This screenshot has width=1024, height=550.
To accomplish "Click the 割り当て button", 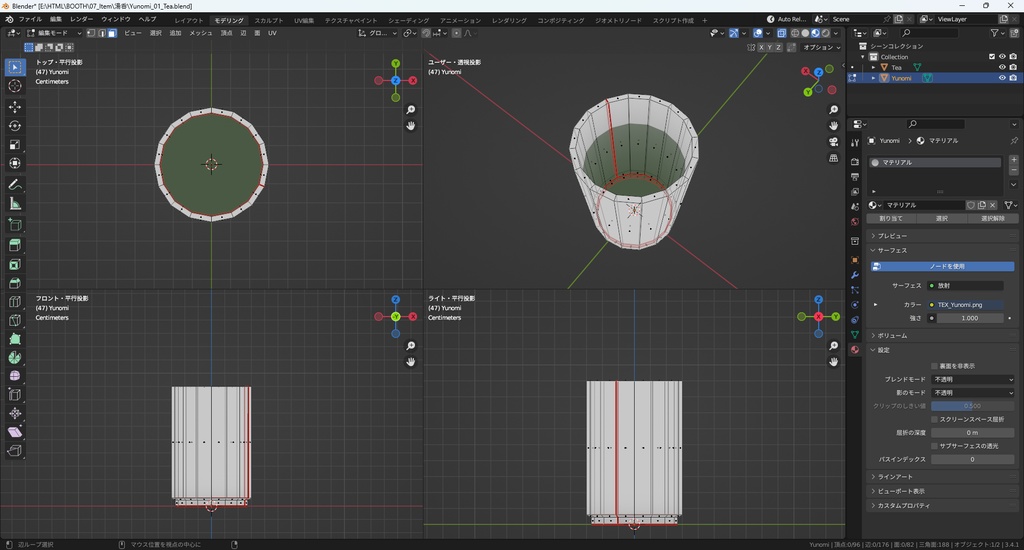I will pos(891,218).
